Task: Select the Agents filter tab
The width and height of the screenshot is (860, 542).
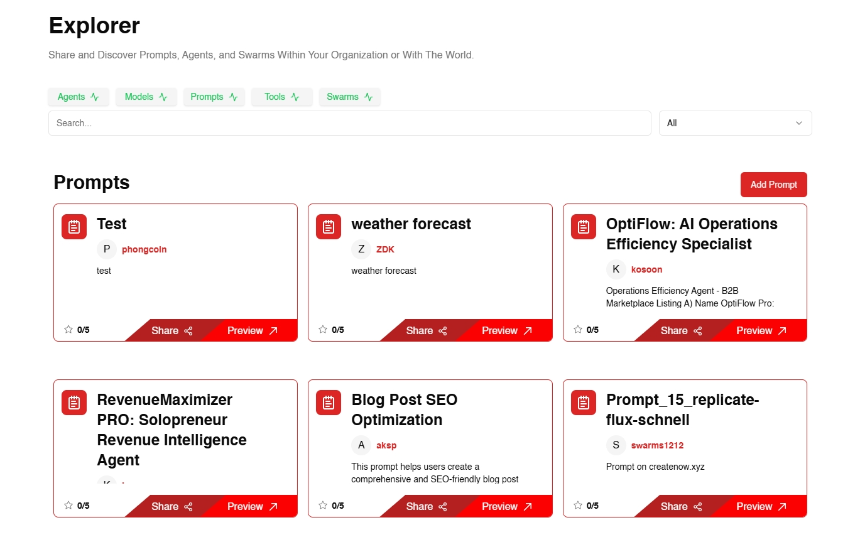Action: 78,97
